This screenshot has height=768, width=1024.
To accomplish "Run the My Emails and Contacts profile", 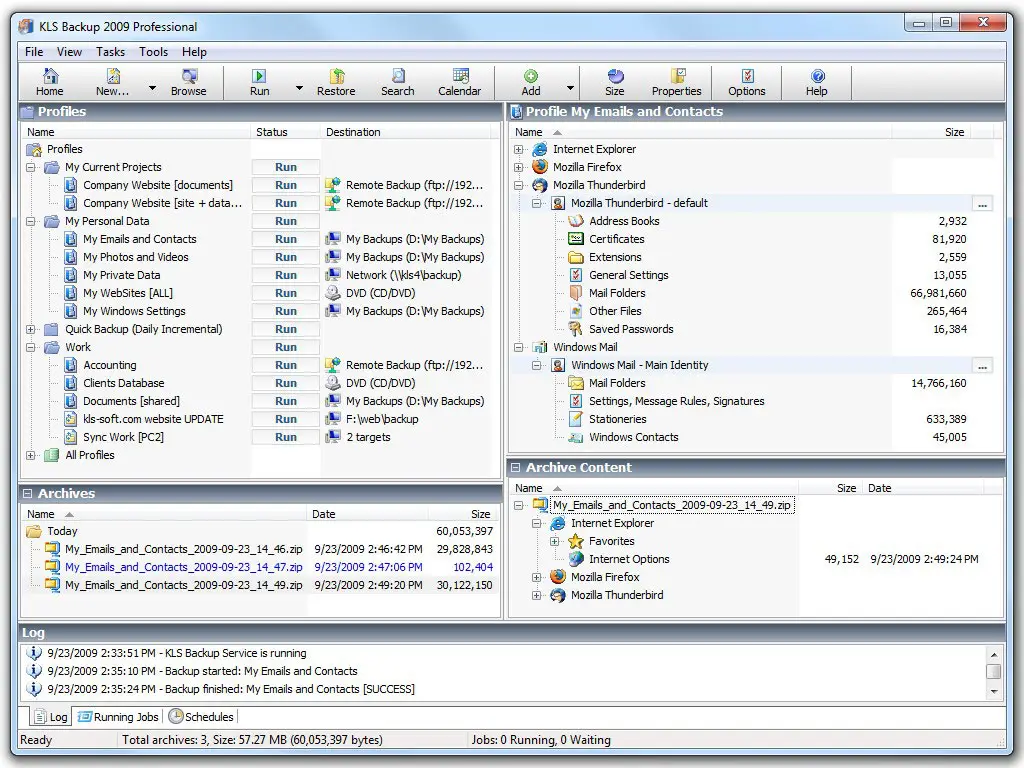I will pyautogui.click(x=285, y=239).
